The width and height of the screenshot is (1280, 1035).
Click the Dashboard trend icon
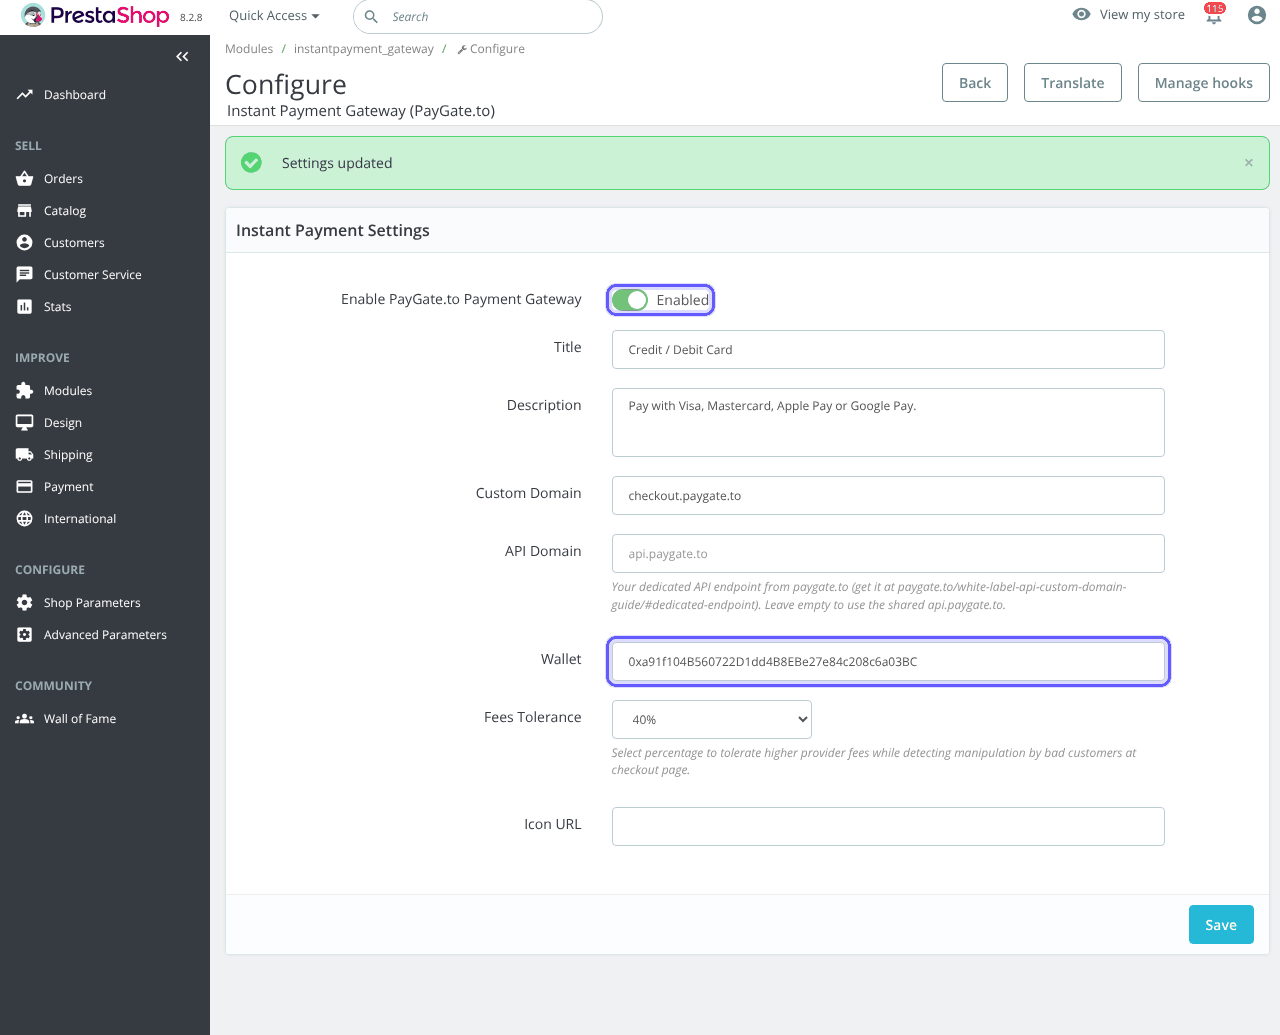point(25,95)
